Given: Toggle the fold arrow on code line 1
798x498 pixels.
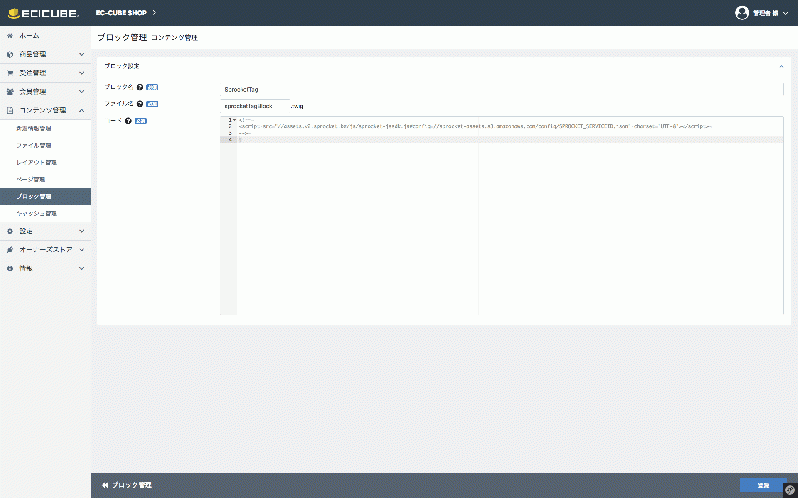Looking at the screenshot, I should tap(234, 120).
